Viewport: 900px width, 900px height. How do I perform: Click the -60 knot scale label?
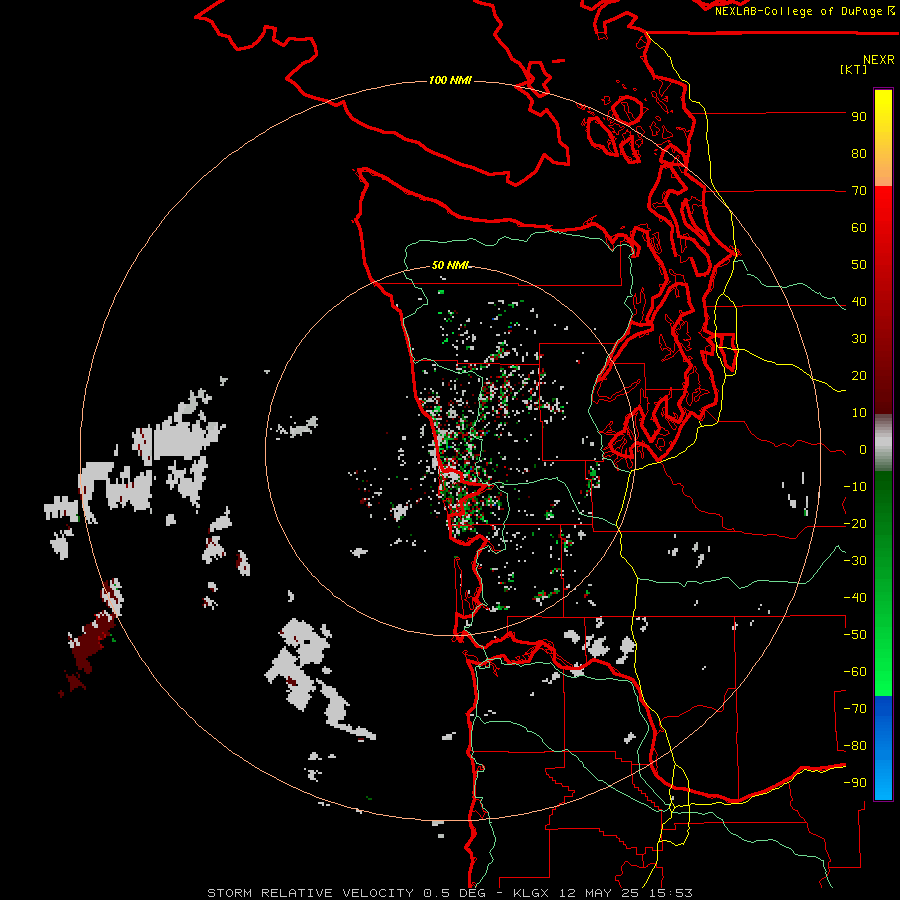855,672
